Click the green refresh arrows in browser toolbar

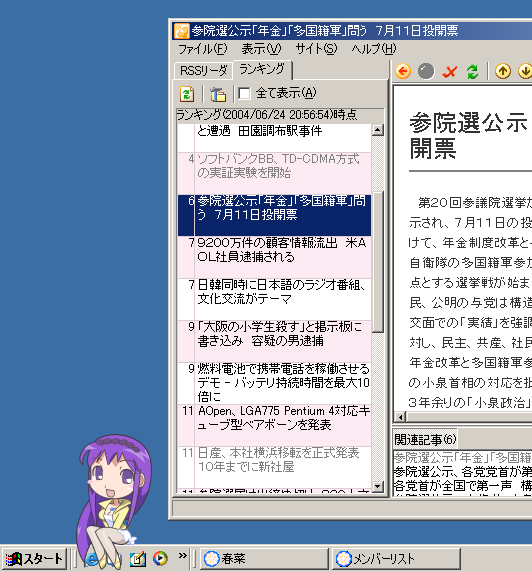473,72
